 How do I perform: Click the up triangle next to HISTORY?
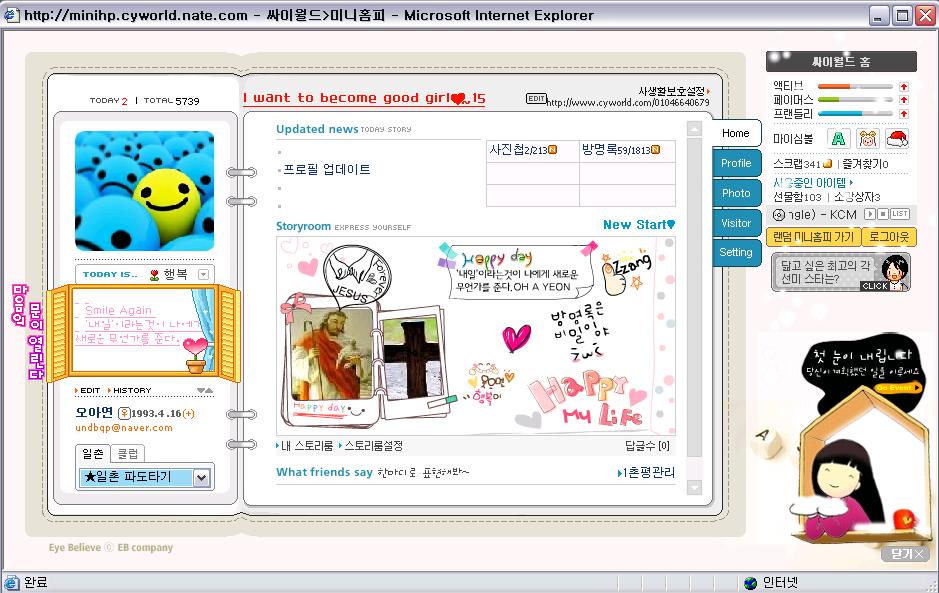209,391
